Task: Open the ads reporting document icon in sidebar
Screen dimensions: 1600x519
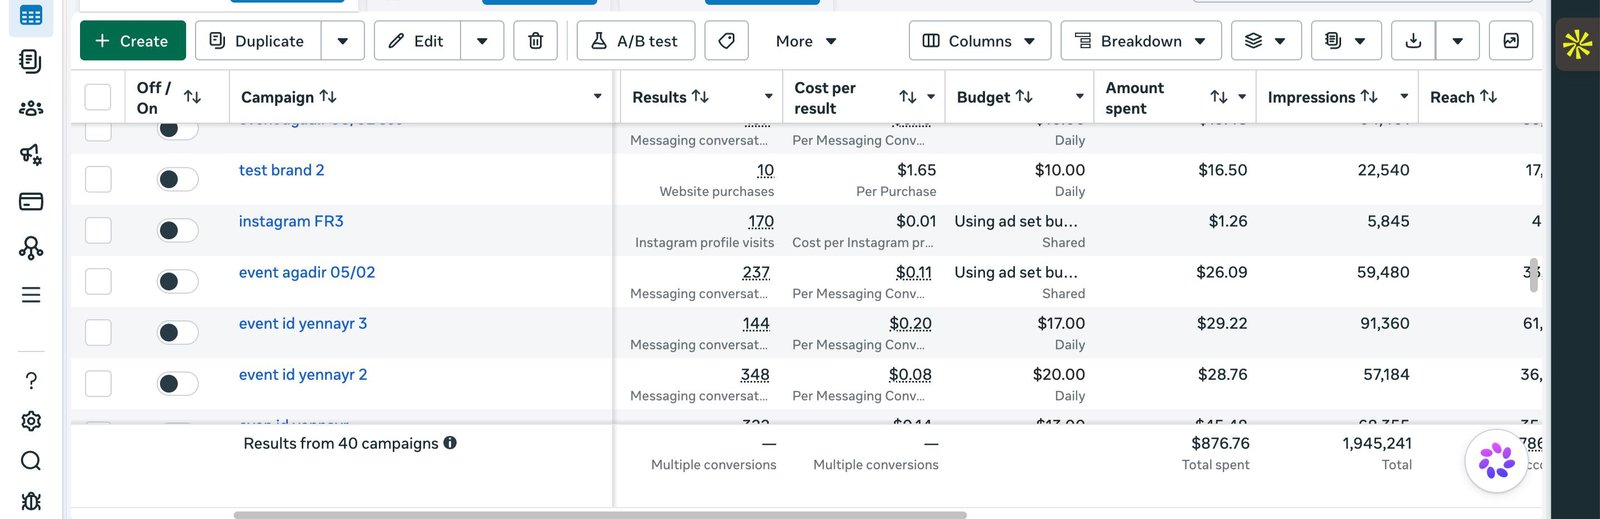Action: (x=31, y=61)
